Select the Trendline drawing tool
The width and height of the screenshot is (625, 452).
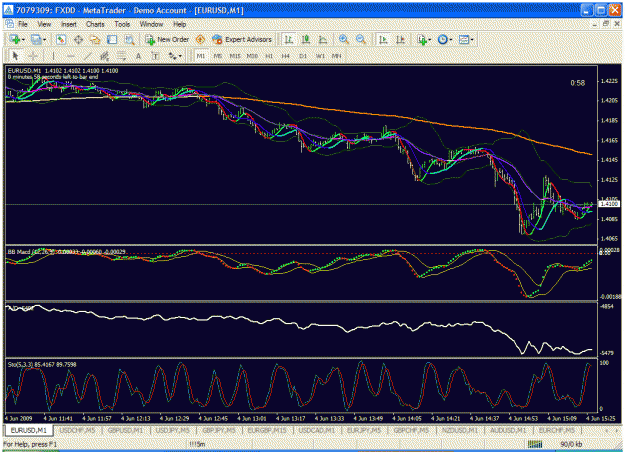[88, 56]
